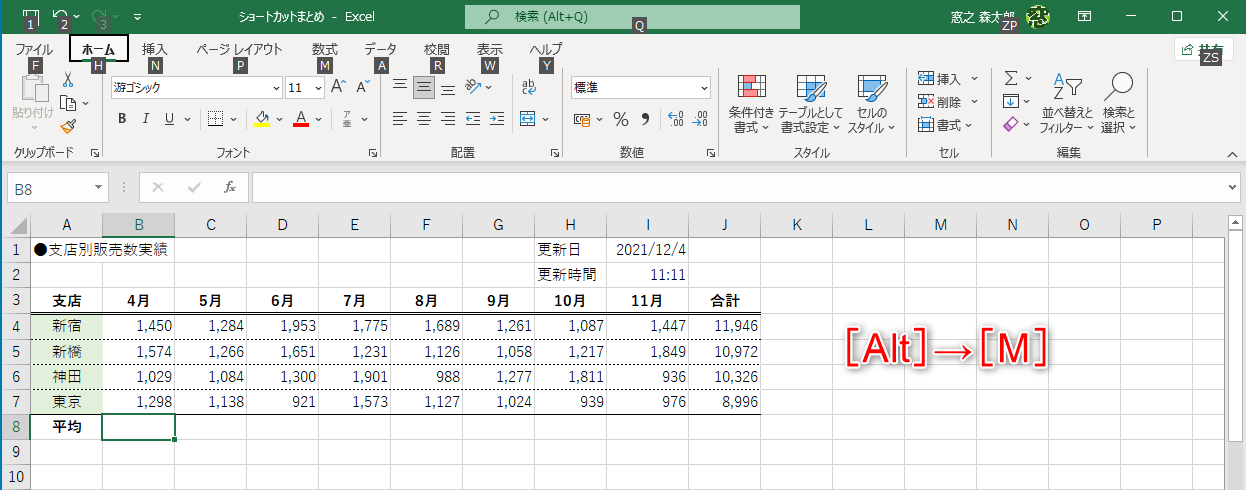
Task: Click the 共有 share button
Action: coord(1203,49)
